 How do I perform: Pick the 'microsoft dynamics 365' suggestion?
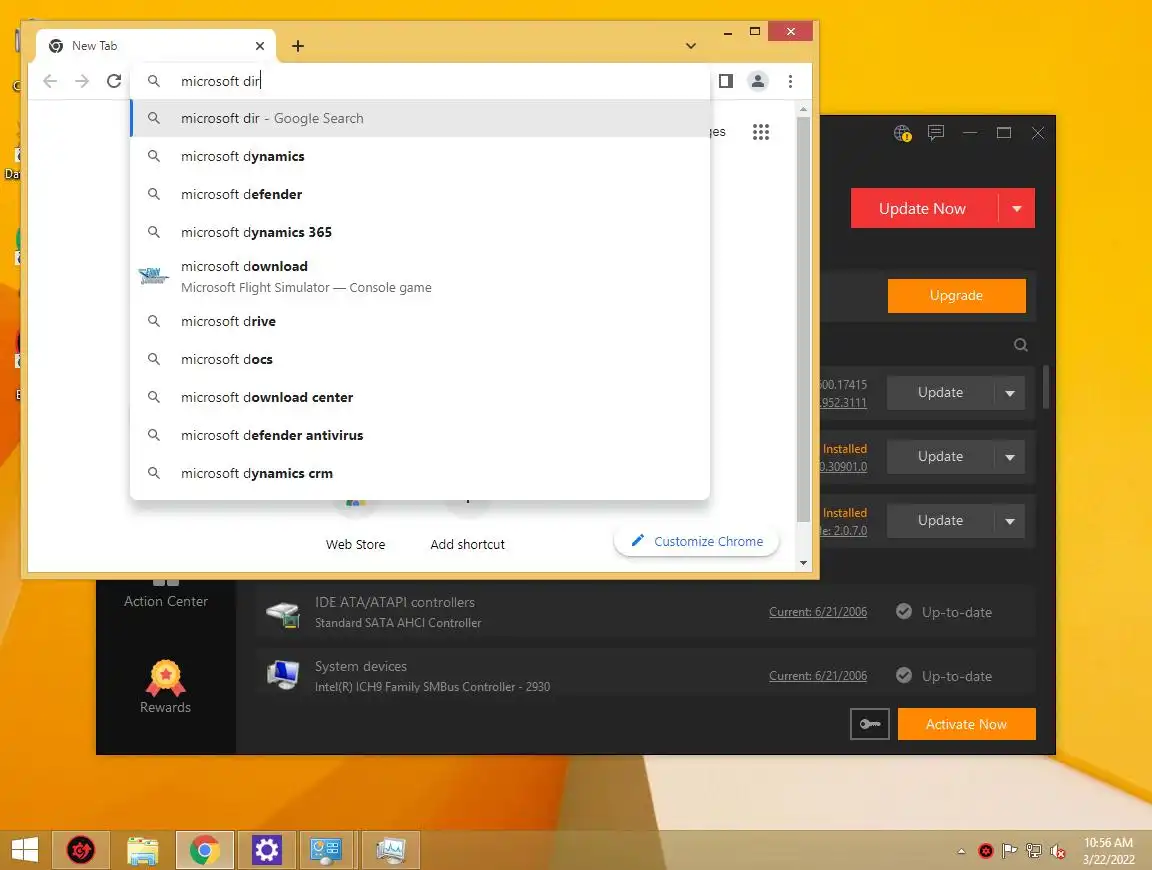[x=420, y=232]
